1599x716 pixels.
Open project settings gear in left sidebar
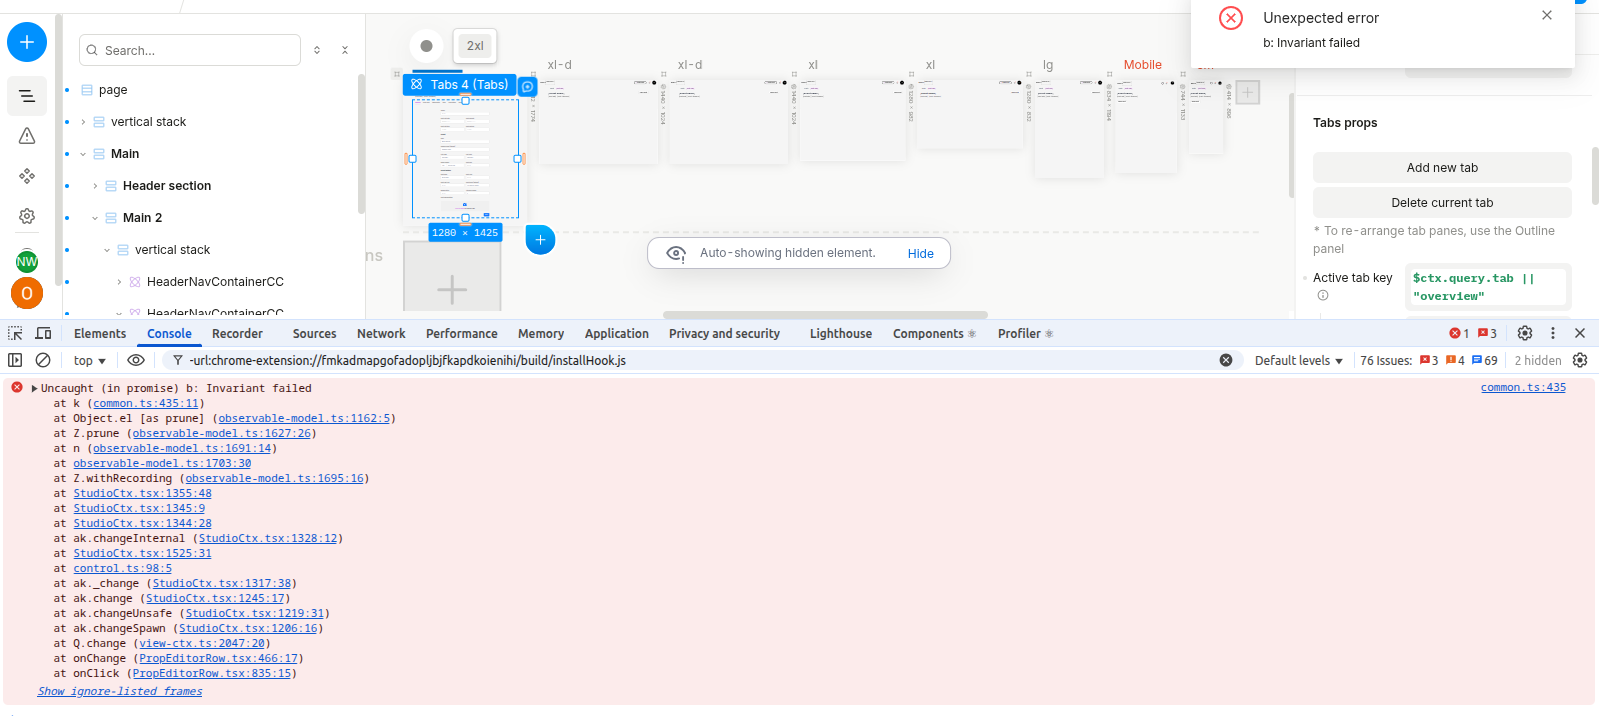tap(27, 216)
